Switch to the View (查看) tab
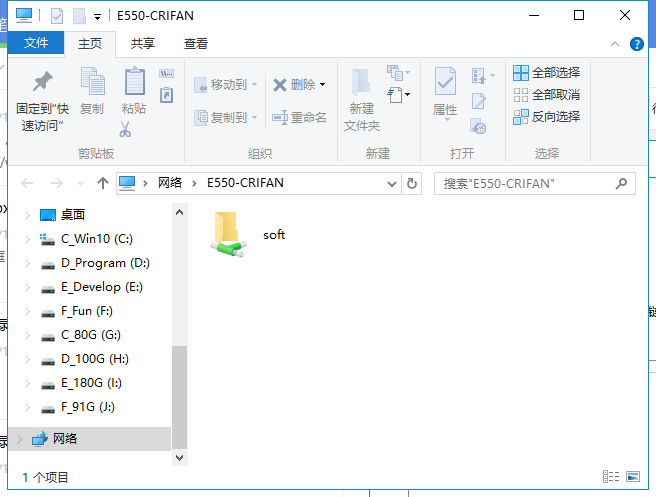The image size is (656, 497). coord(195,44)
